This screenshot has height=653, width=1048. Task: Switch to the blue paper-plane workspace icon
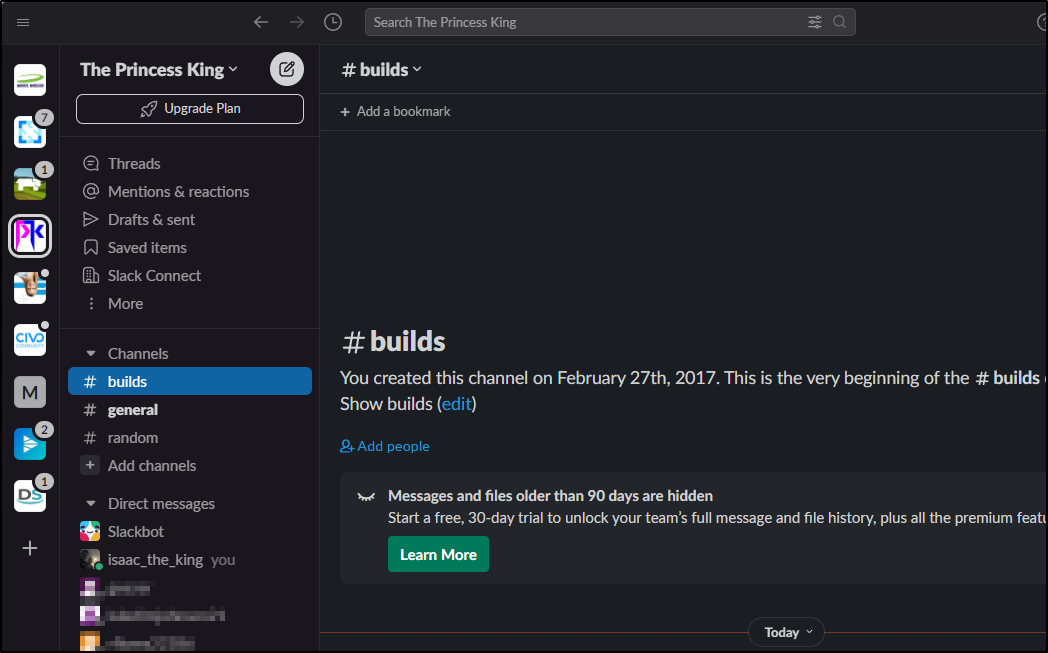coord(30,444)
